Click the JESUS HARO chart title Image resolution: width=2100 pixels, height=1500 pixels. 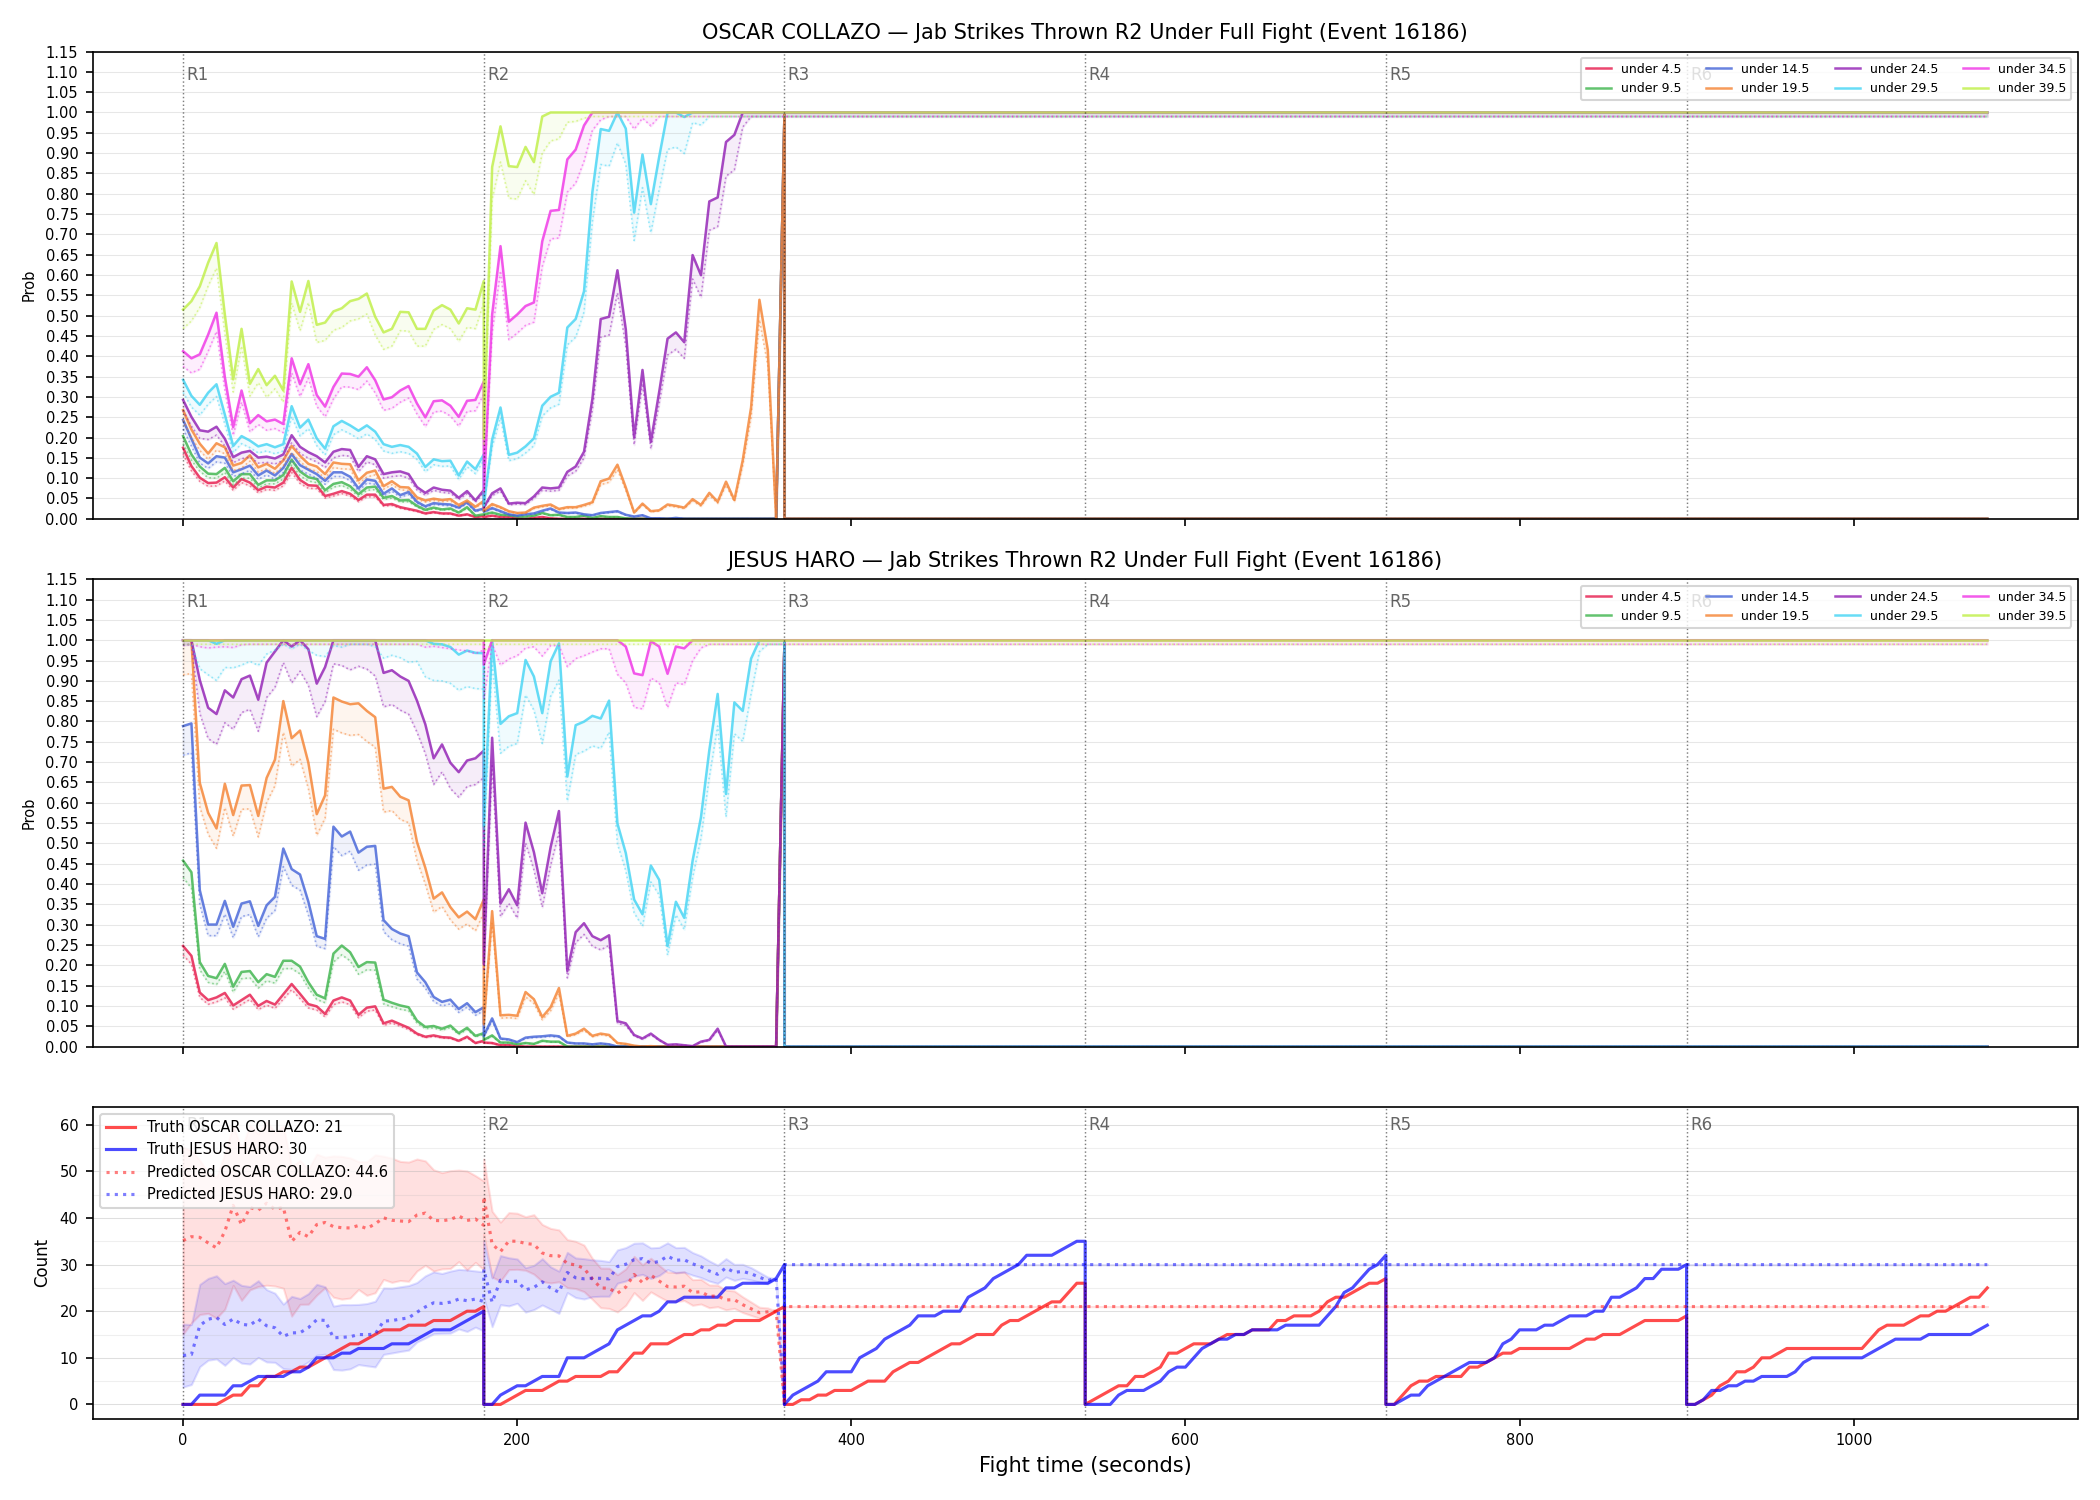pyautogui.click(x=1084, y=560)
